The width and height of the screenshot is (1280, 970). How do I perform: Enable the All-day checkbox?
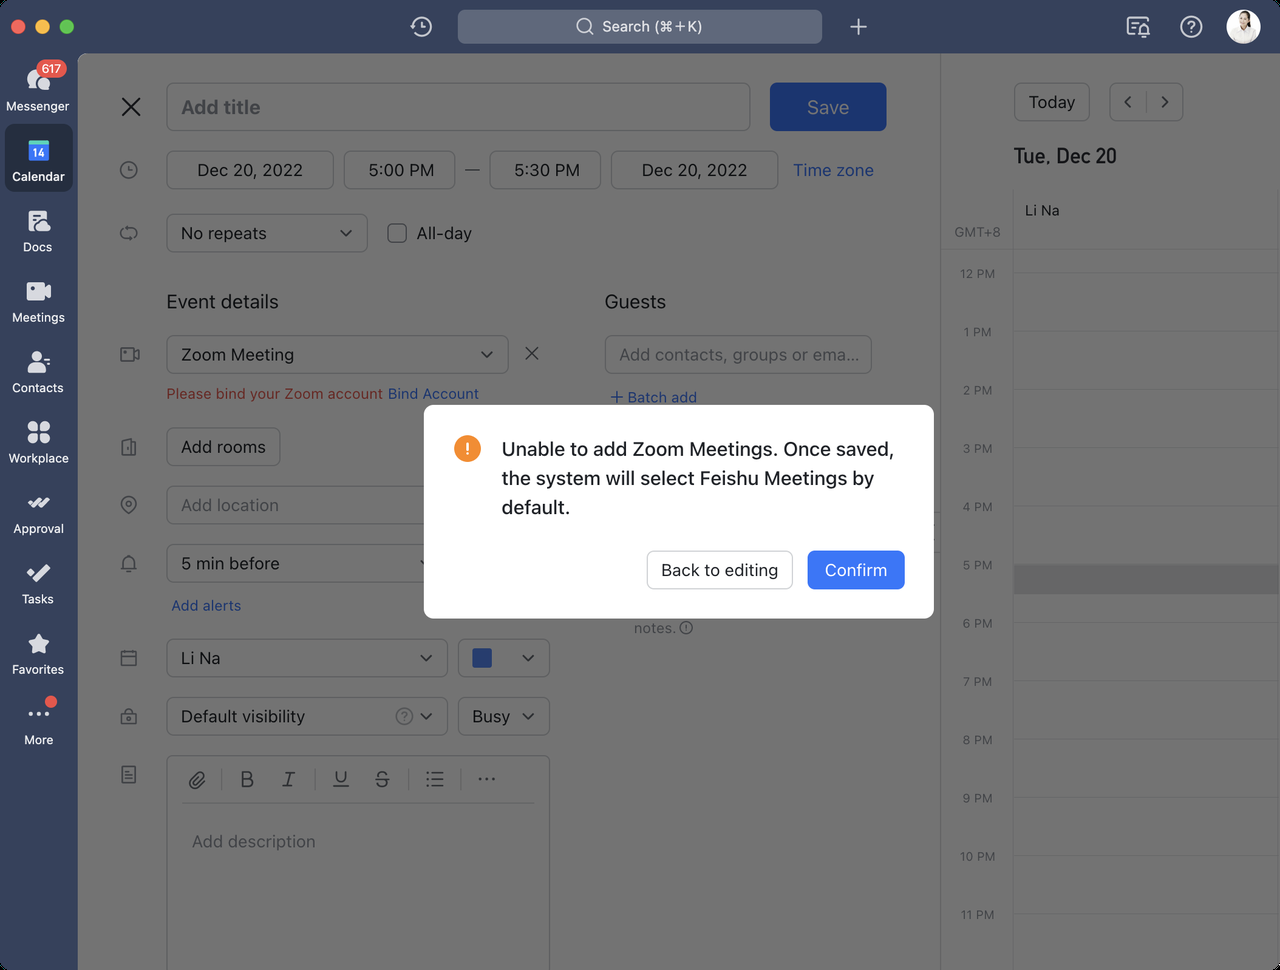pos(397,233)
